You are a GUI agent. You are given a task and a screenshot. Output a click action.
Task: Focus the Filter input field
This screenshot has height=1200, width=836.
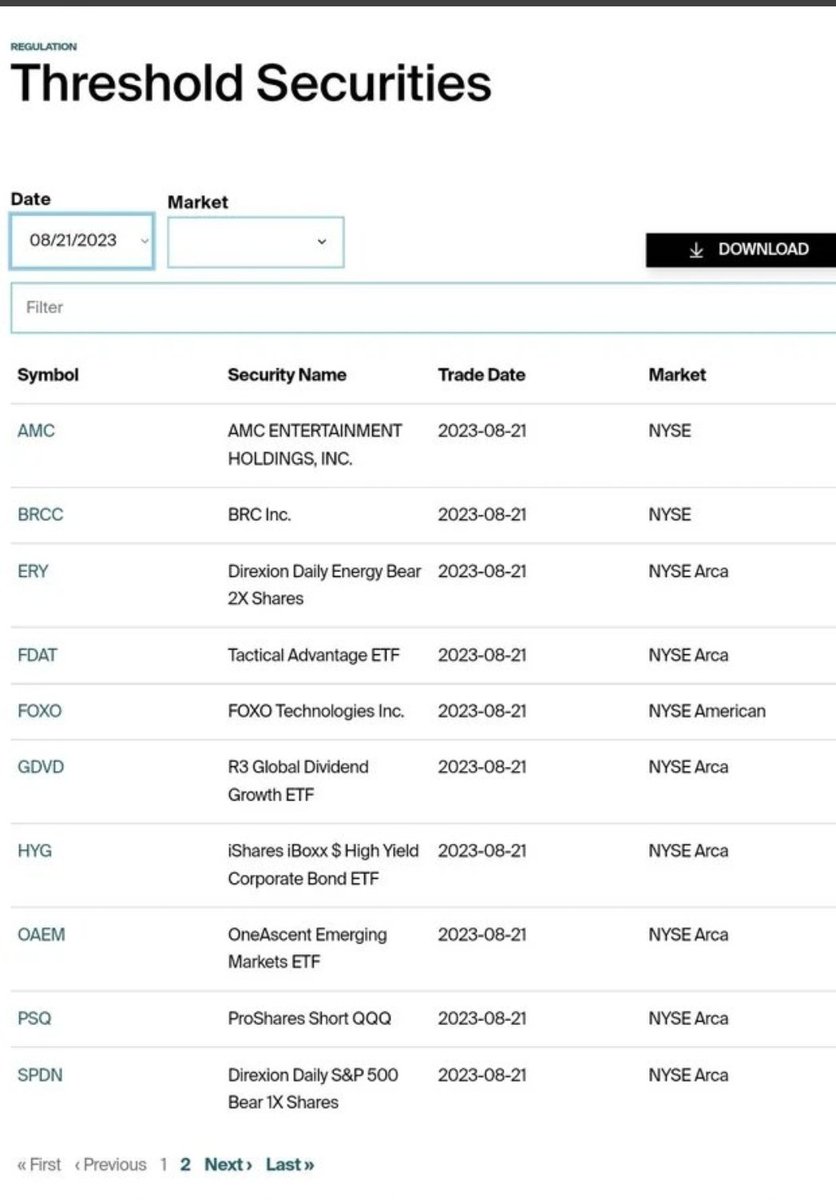(423, 307)
